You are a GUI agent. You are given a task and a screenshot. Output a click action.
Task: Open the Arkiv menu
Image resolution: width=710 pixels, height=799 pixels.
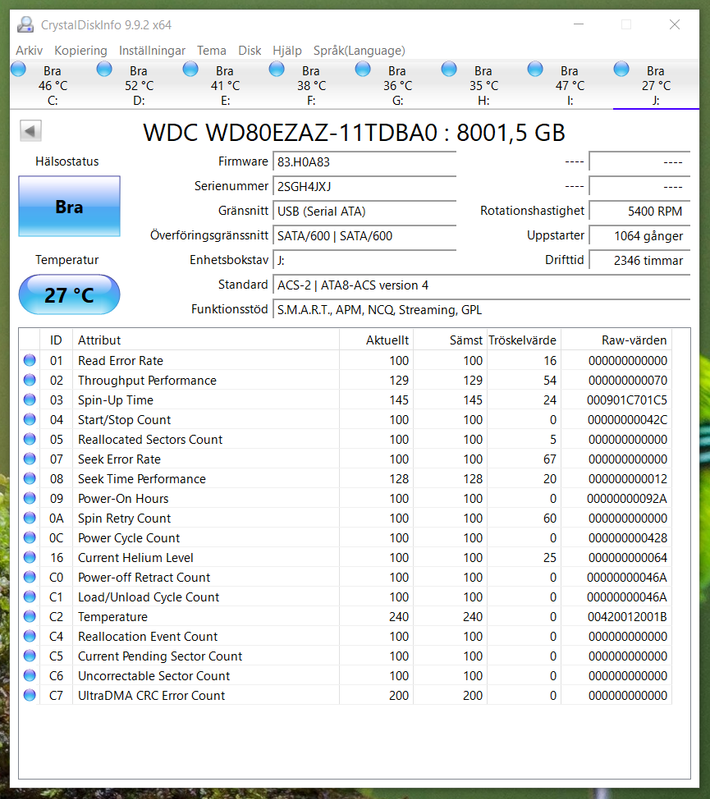coord(29,50)
